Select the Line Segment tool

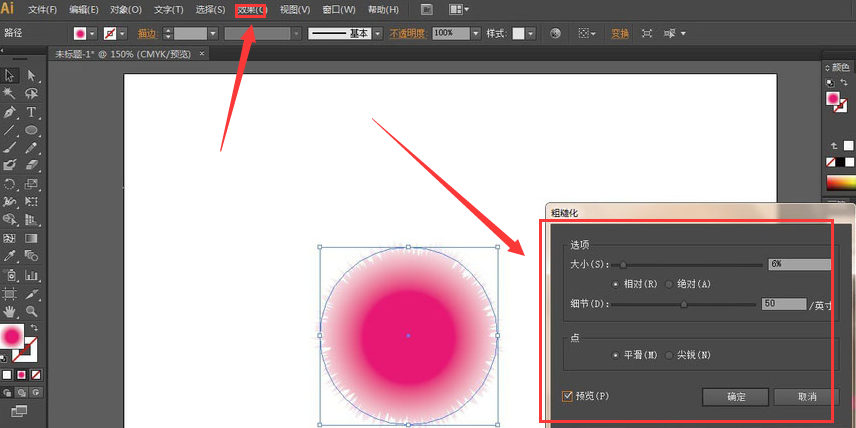point(9,130)
